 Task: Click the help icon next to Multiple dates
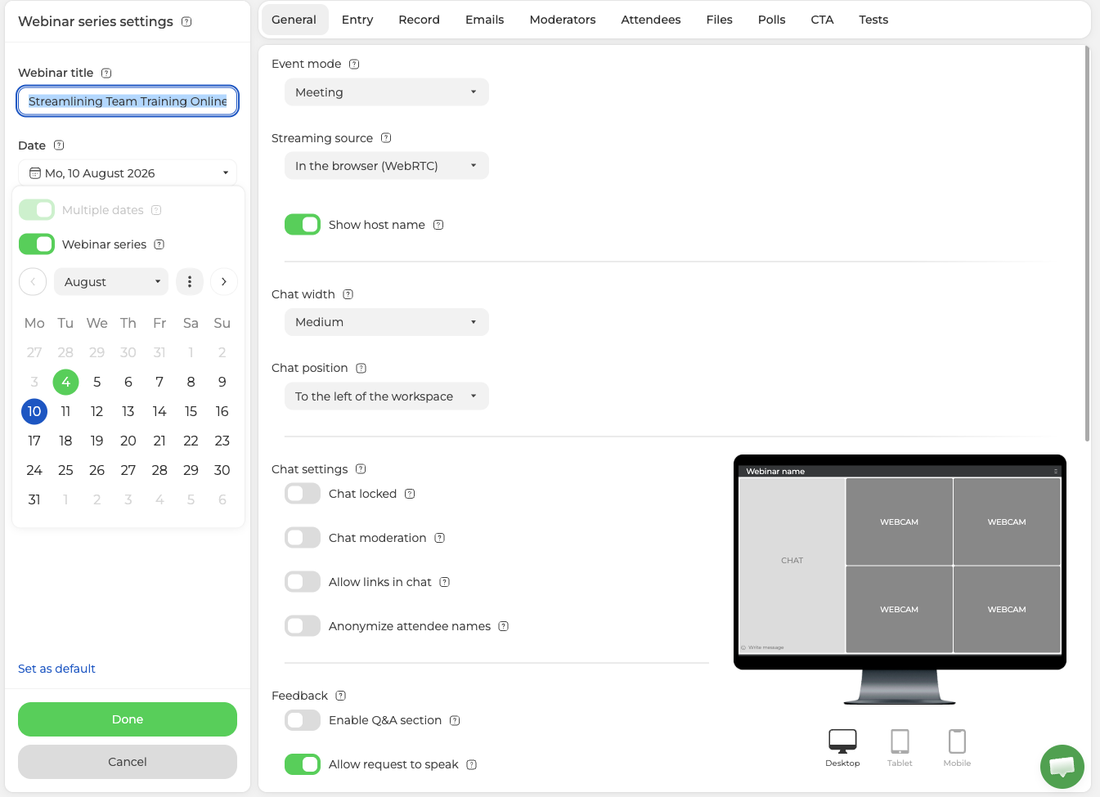pos(156,210)
